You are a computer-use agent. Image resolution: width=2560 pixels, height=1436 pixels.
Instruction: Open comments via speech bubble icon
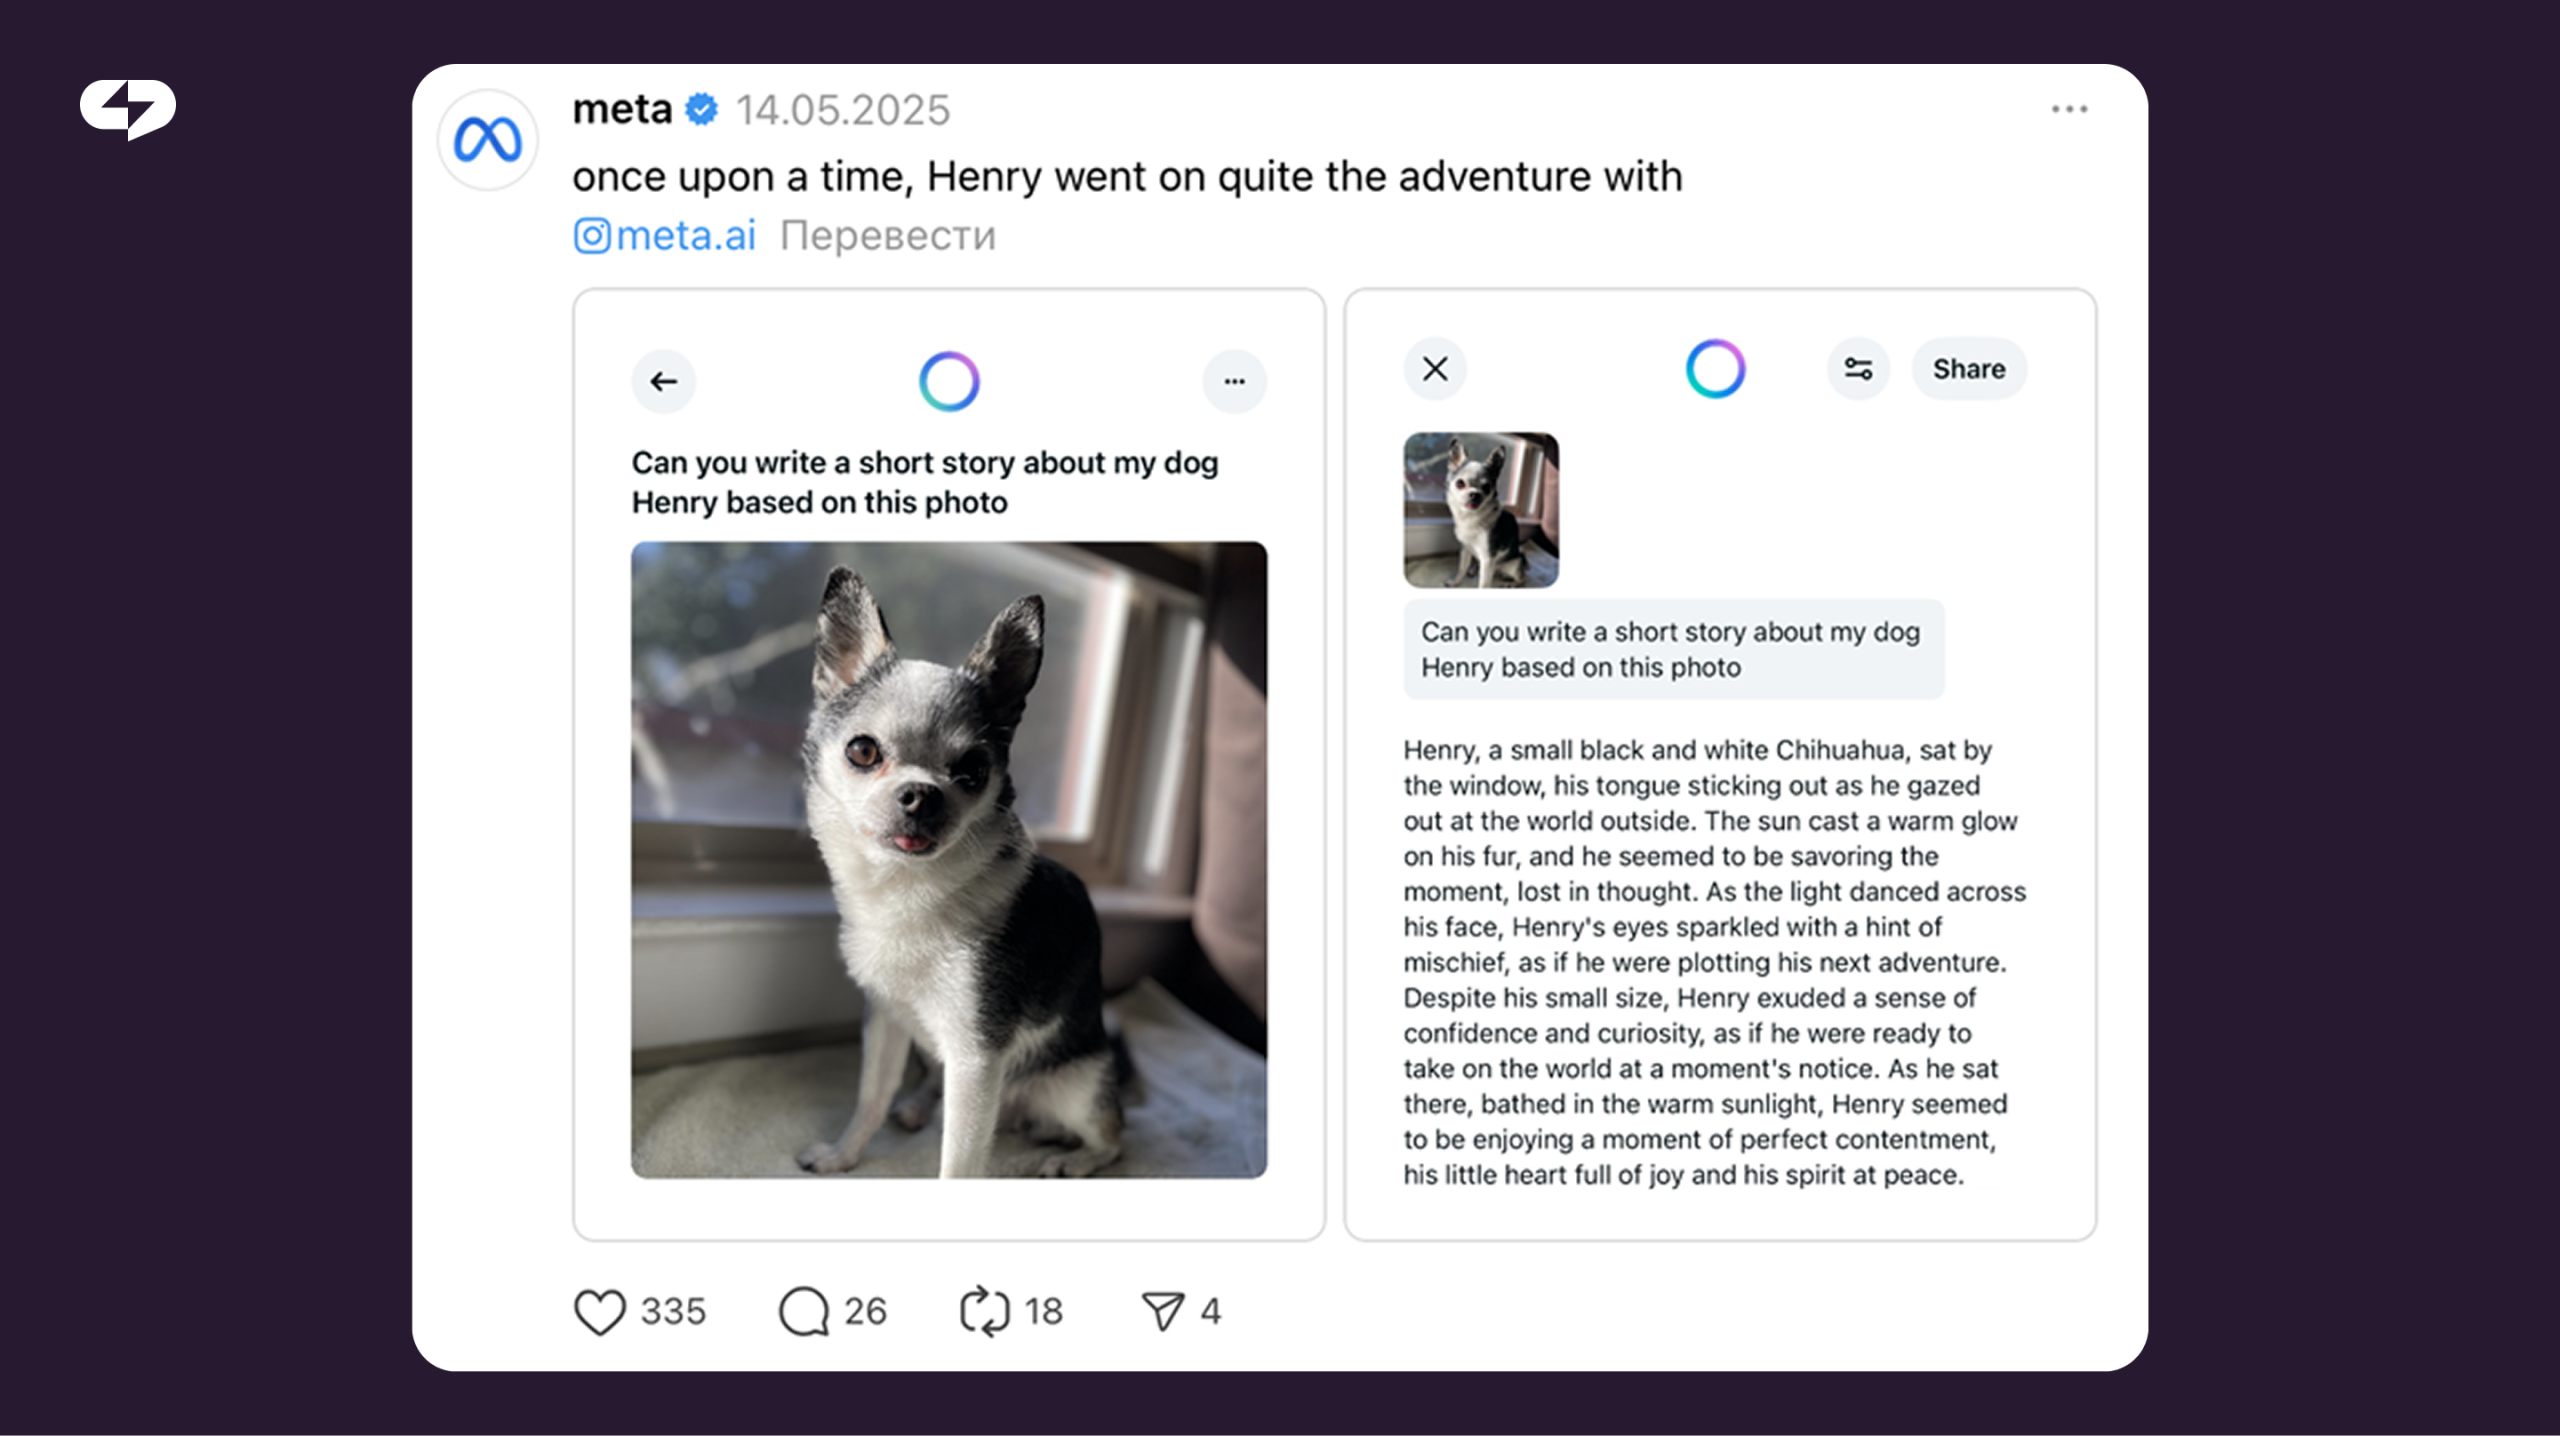[x=804, y=1311]
